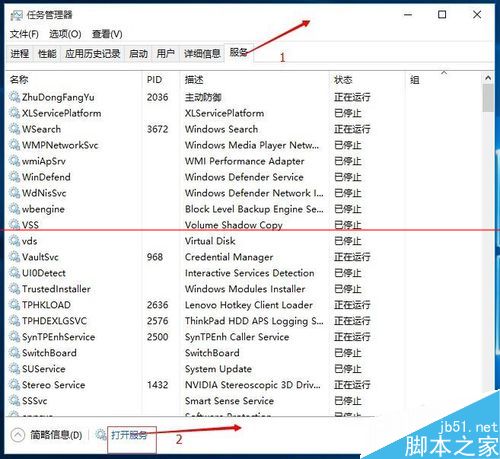Open the 查看(V) menu
The image size is (500, 459).
pos(107,34)
